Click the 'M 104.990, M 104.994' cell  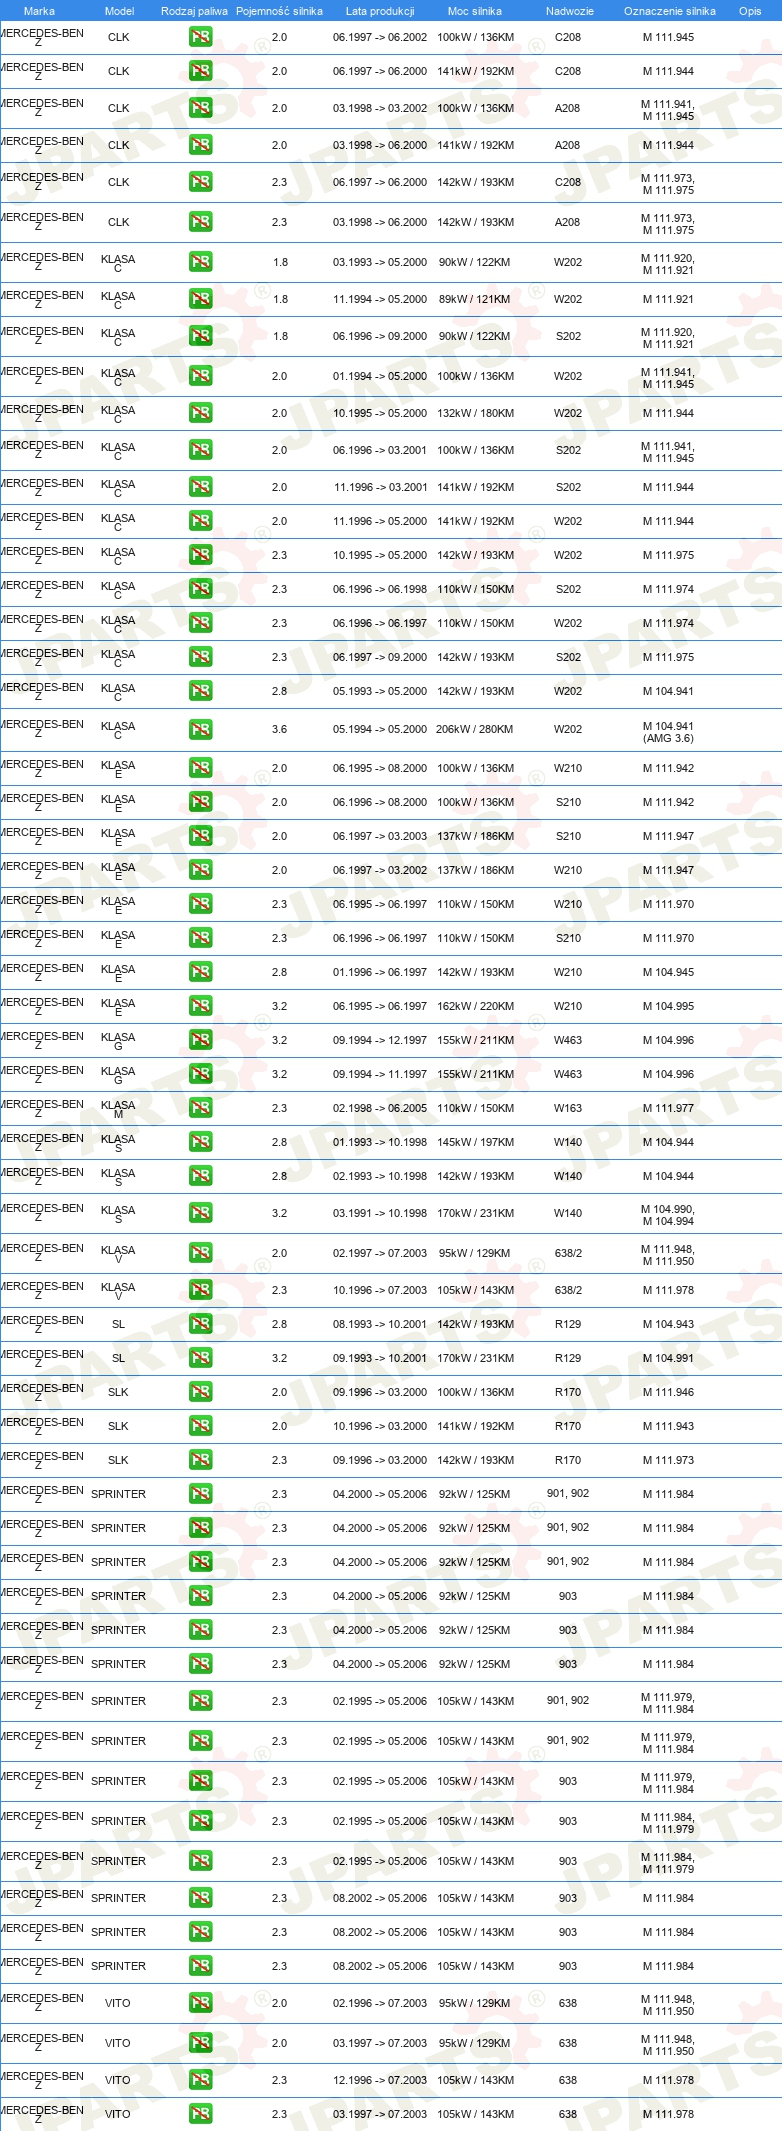668,1215
